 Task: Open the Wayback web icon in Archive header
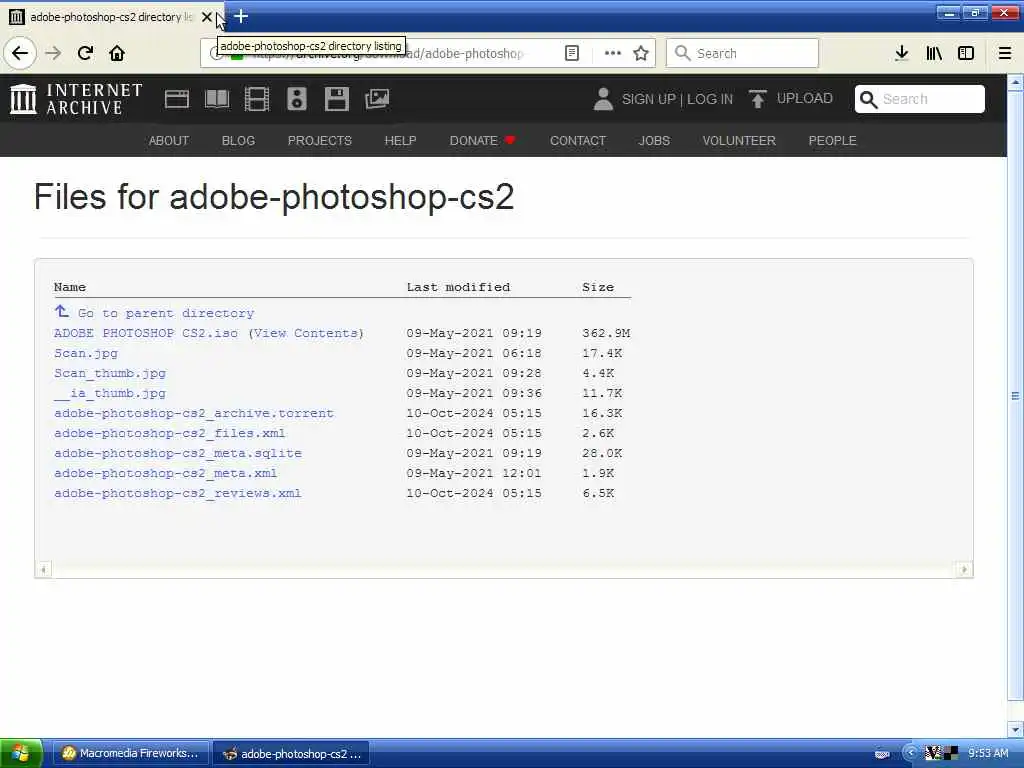pos(176,99)
